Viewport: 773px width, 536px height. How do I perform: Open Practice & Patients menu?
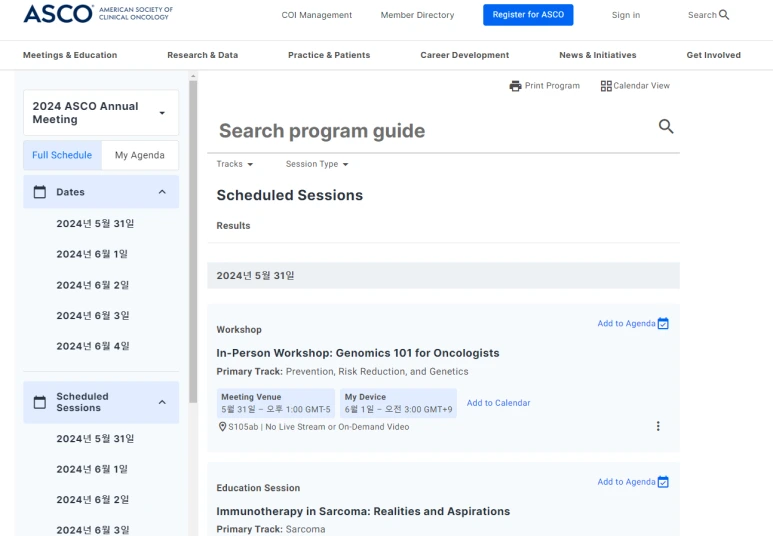click(x=329, y=55)
